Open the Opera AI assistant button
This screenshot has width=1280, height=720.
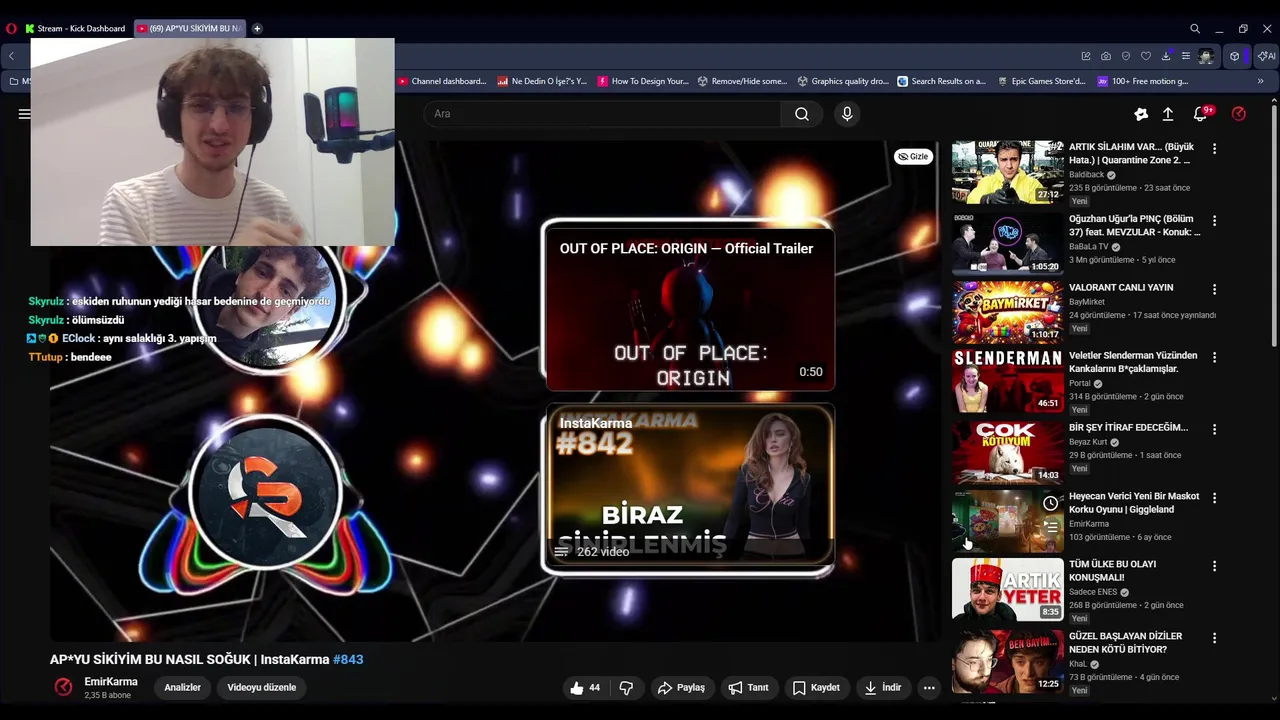(x=1267, y=56)
